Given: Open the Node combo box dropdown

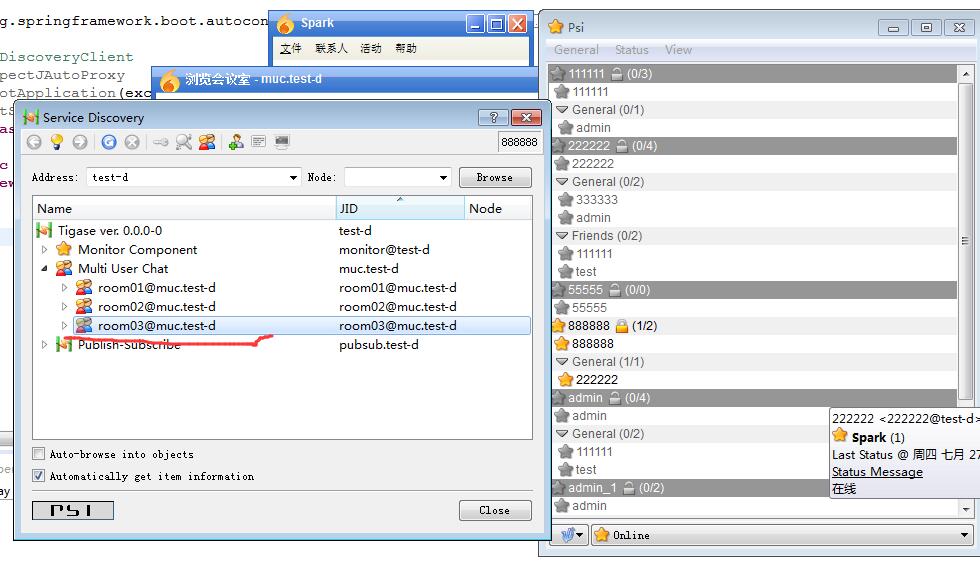Looking at the screenshot, I should click(443, 178).
